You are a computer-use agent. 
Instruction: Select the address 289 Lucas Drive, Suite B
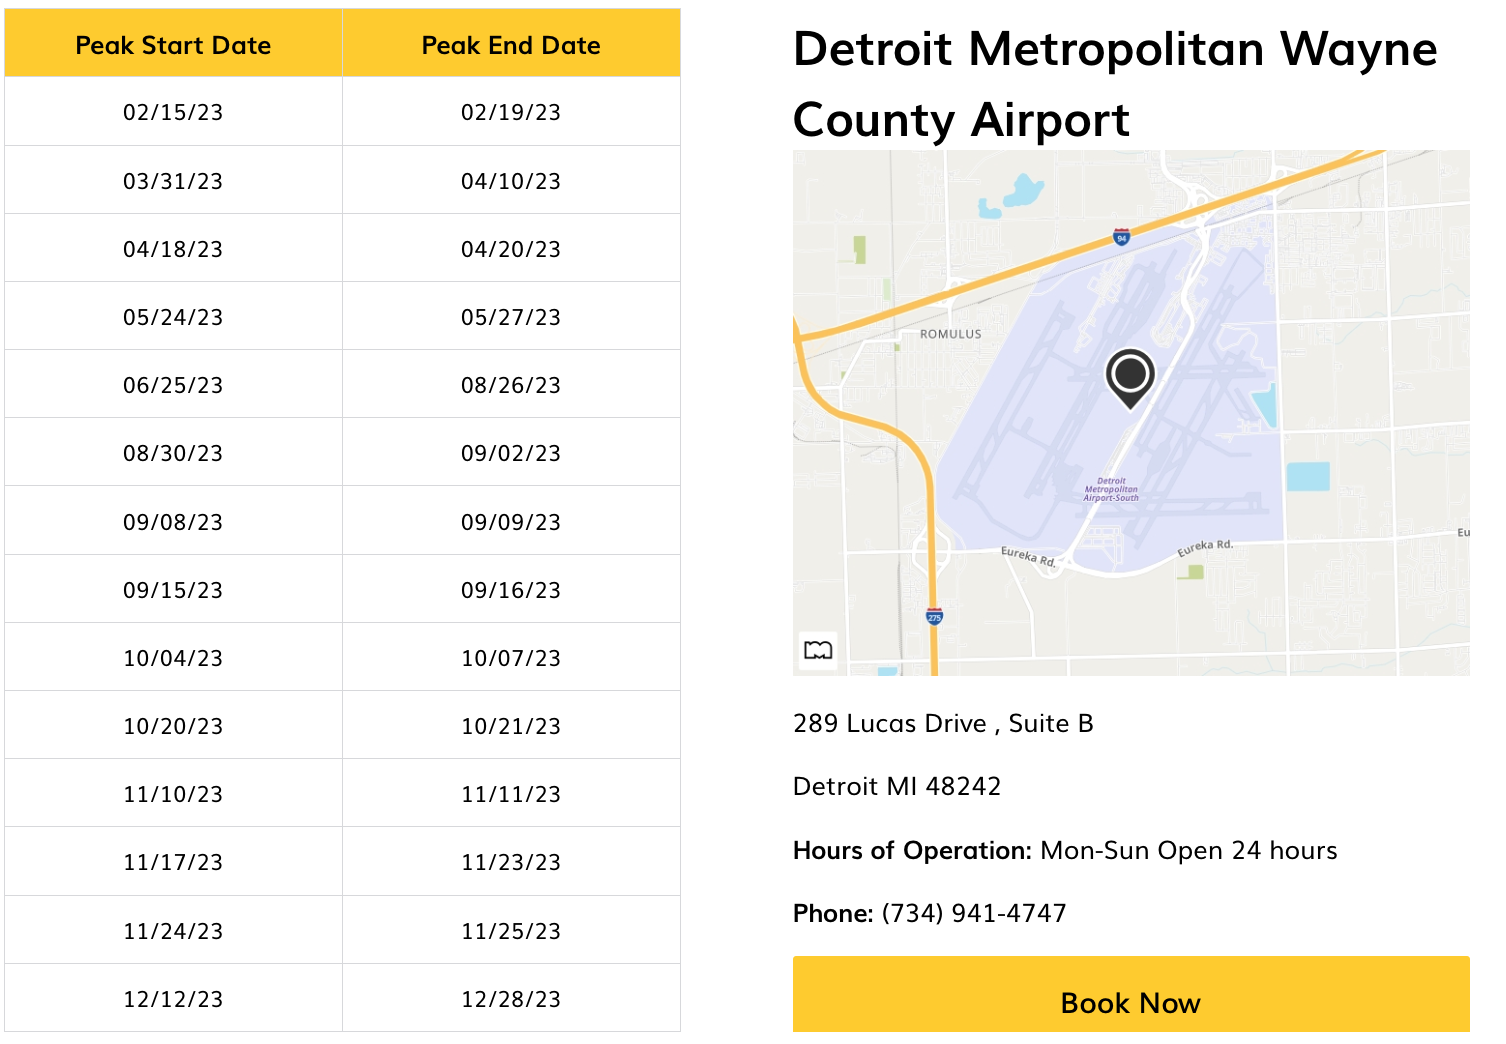point(943,723)
